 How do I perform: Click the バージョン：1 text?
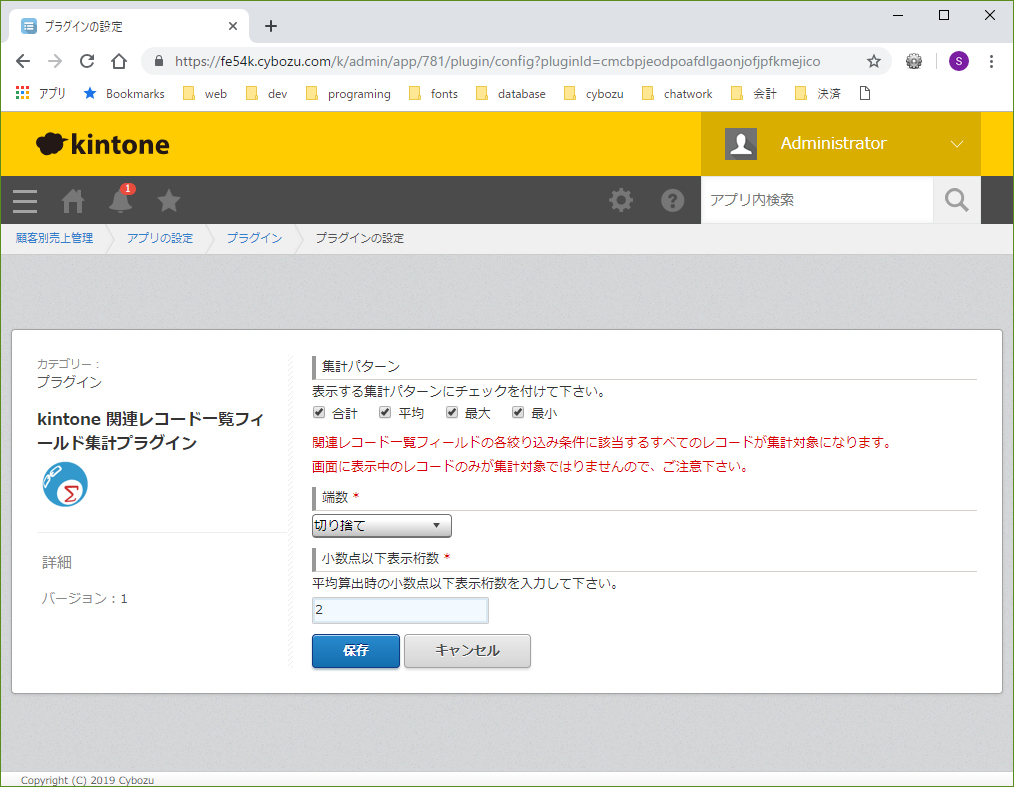click(85, 599)
